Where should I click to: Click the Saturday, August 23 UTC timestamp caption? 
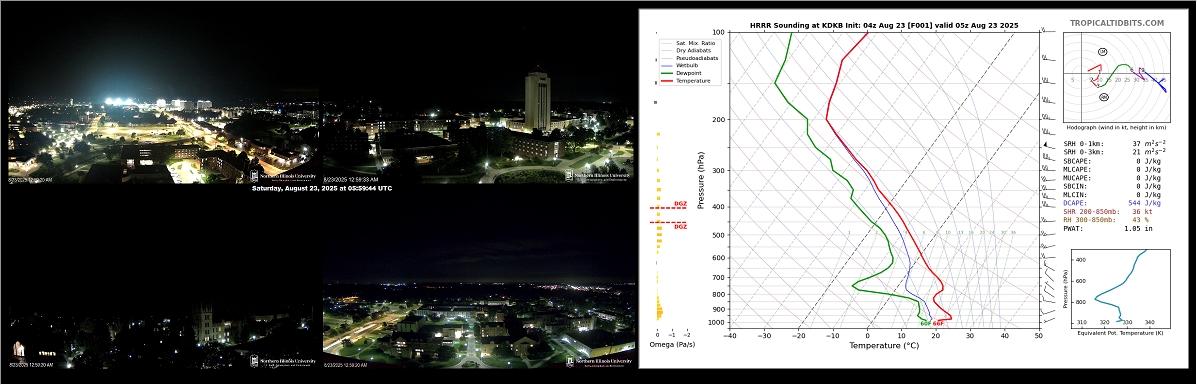(x=321, y=188)
